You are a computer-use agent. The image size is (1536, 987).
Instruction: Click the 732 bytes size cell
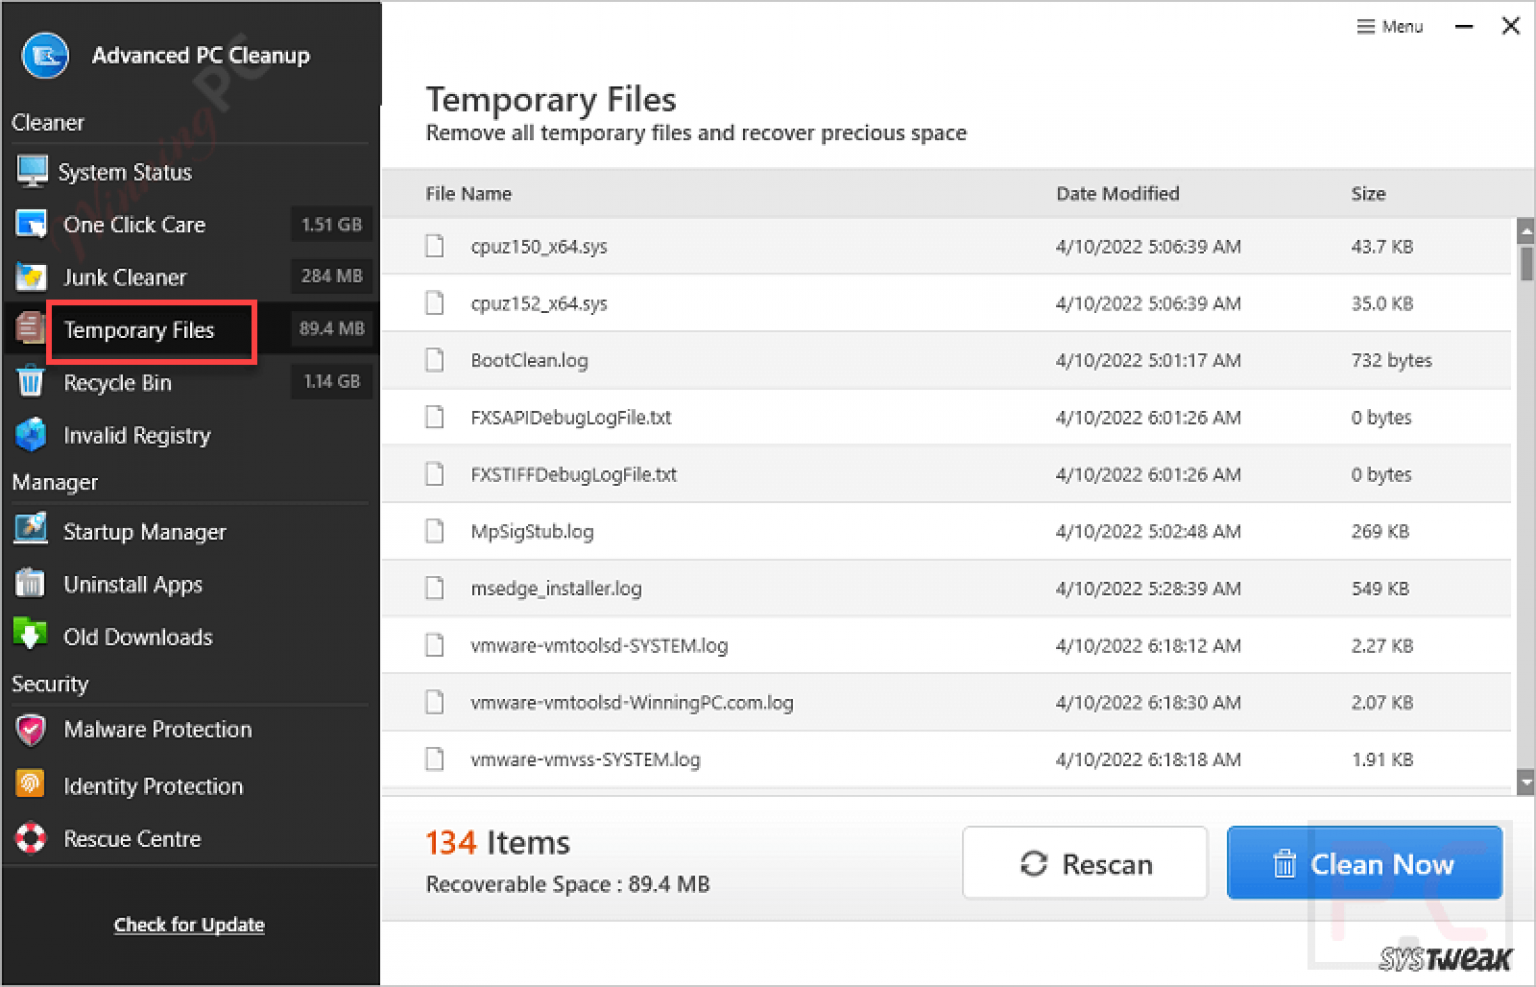coord(1391,361)
